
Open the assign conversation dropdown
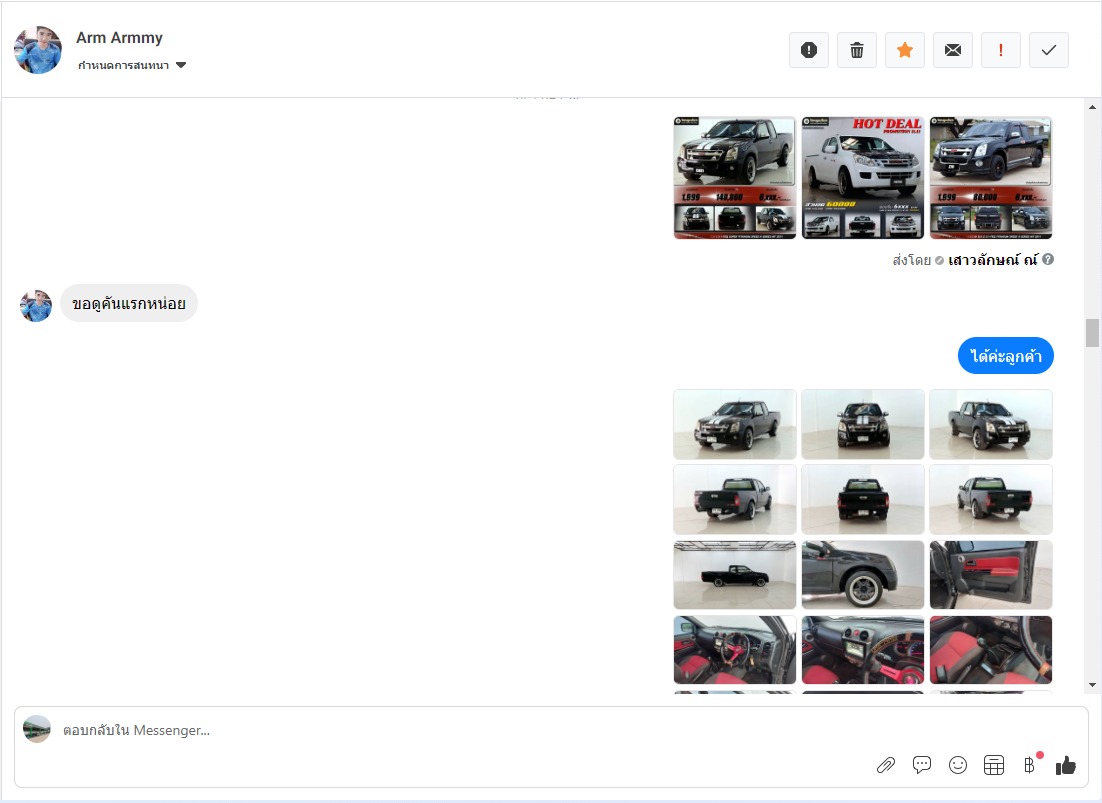pos(131,65)
